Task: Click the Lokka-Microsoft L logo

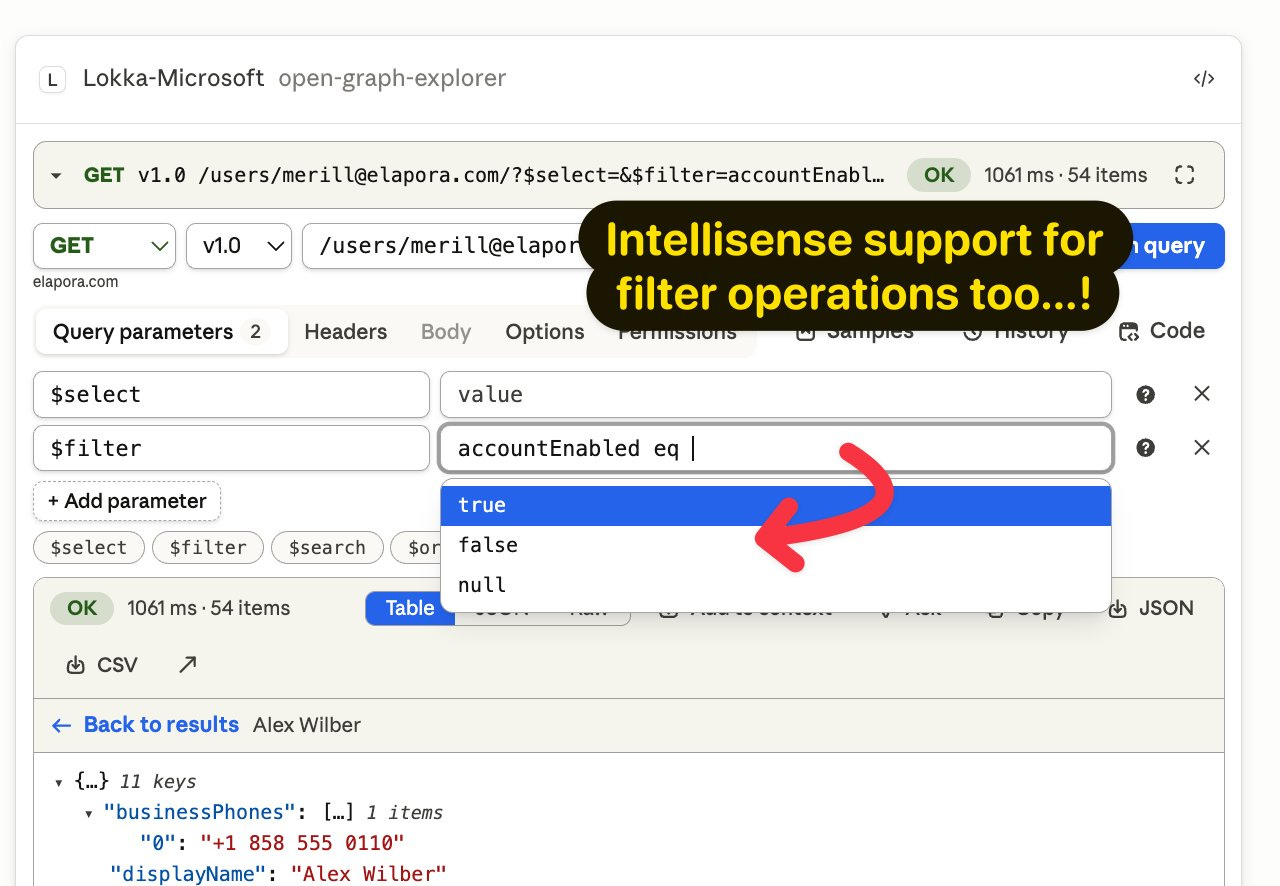Action: pyautogui.click(x=52, y=79)
